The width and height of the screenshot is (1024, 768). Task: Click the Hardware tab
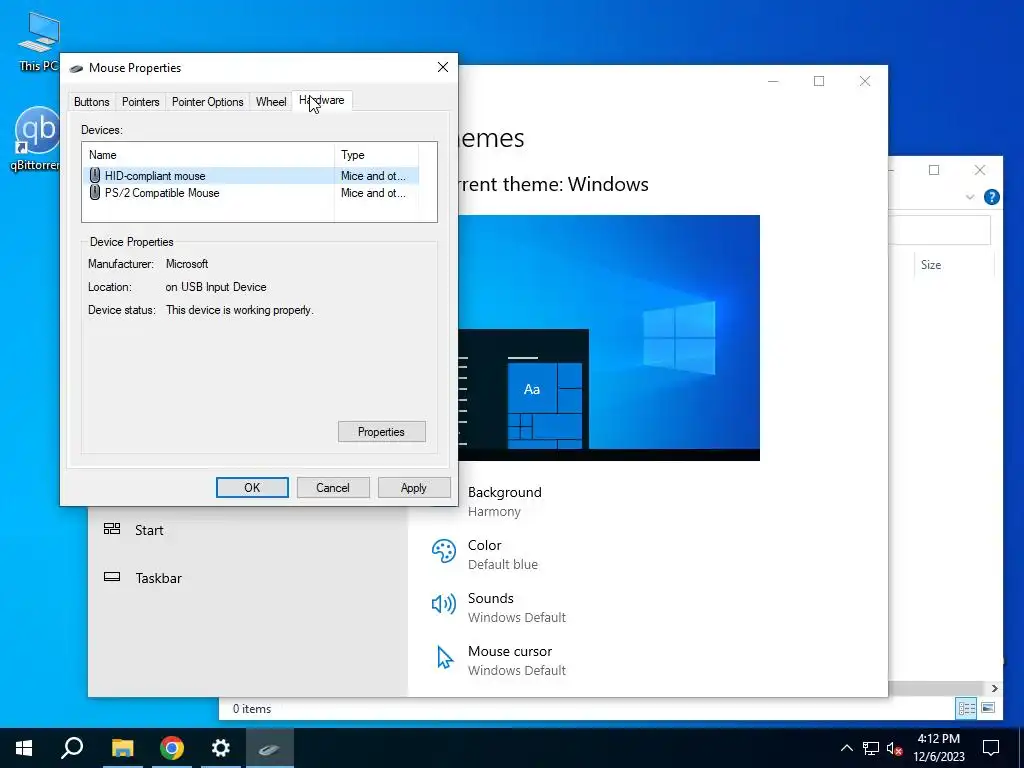(x=322, y=101)
